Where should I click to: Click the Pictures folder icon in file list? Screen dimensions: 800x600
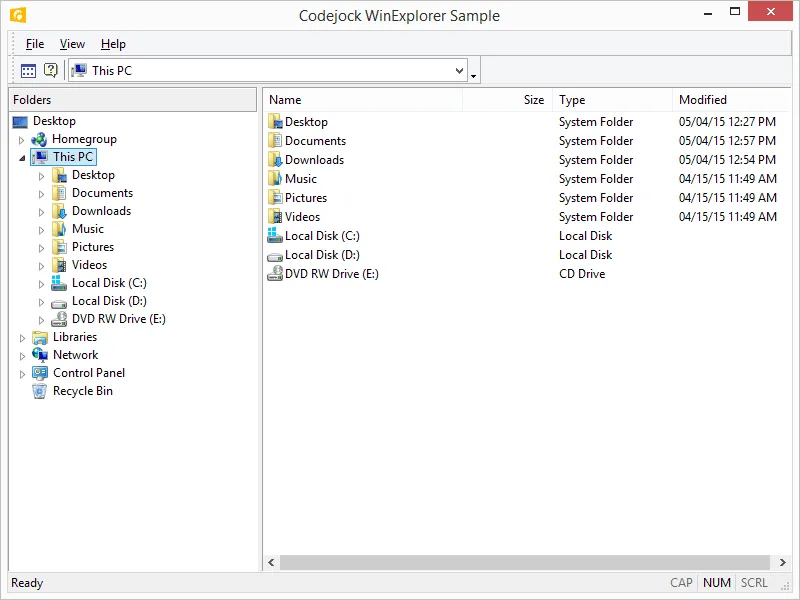pos(275,198)
